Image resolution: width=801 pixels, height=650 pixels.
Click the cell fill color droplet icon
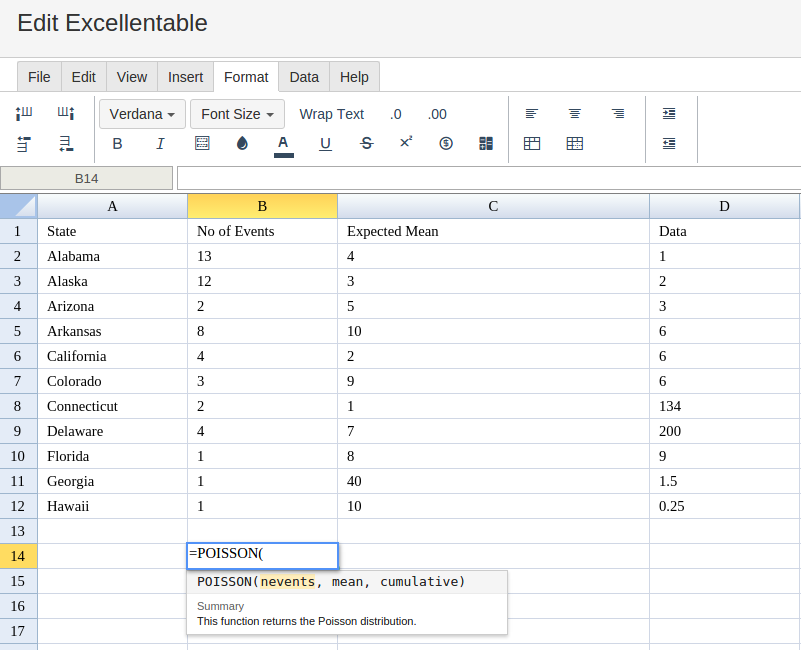(242, 144)
